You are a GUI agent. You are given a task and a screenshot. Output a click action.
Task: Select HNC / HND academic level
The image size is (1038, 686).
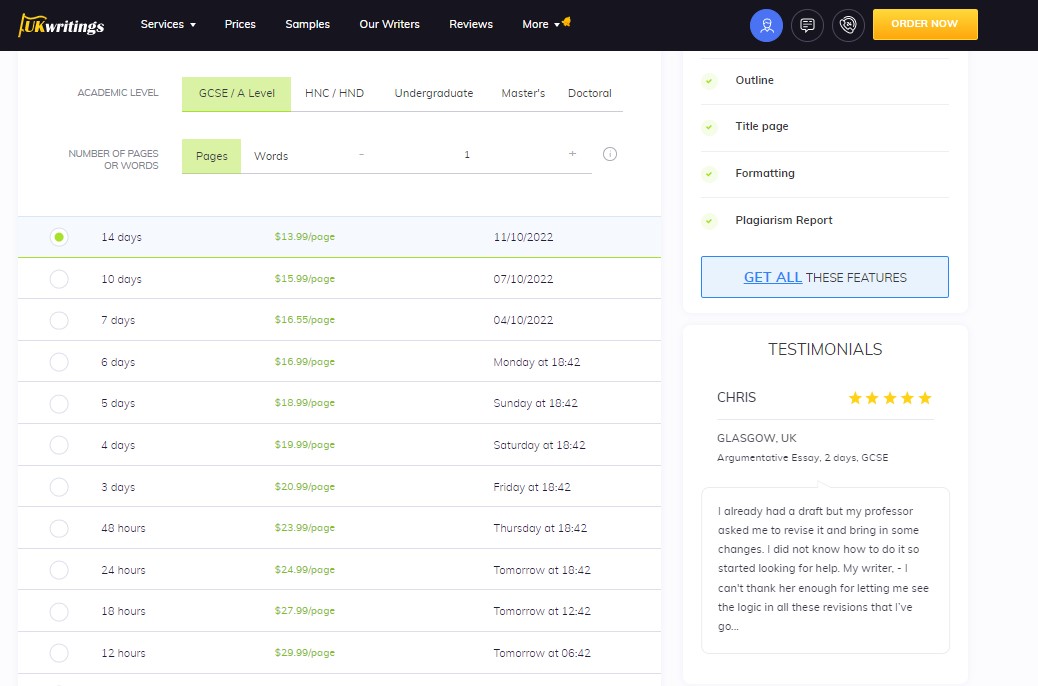334,93
